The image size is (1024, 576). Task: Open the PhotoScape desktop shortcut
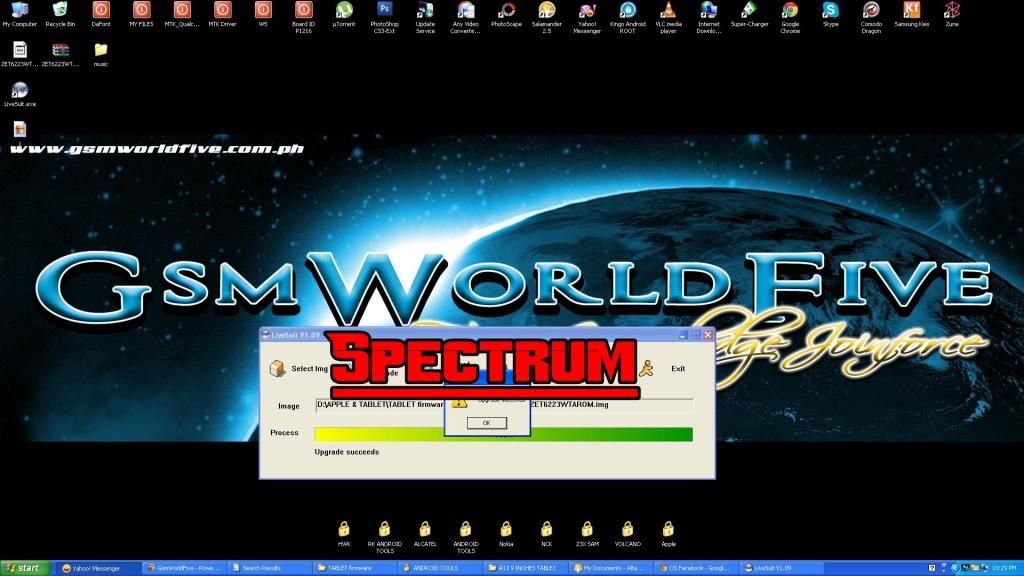[506, 14]
